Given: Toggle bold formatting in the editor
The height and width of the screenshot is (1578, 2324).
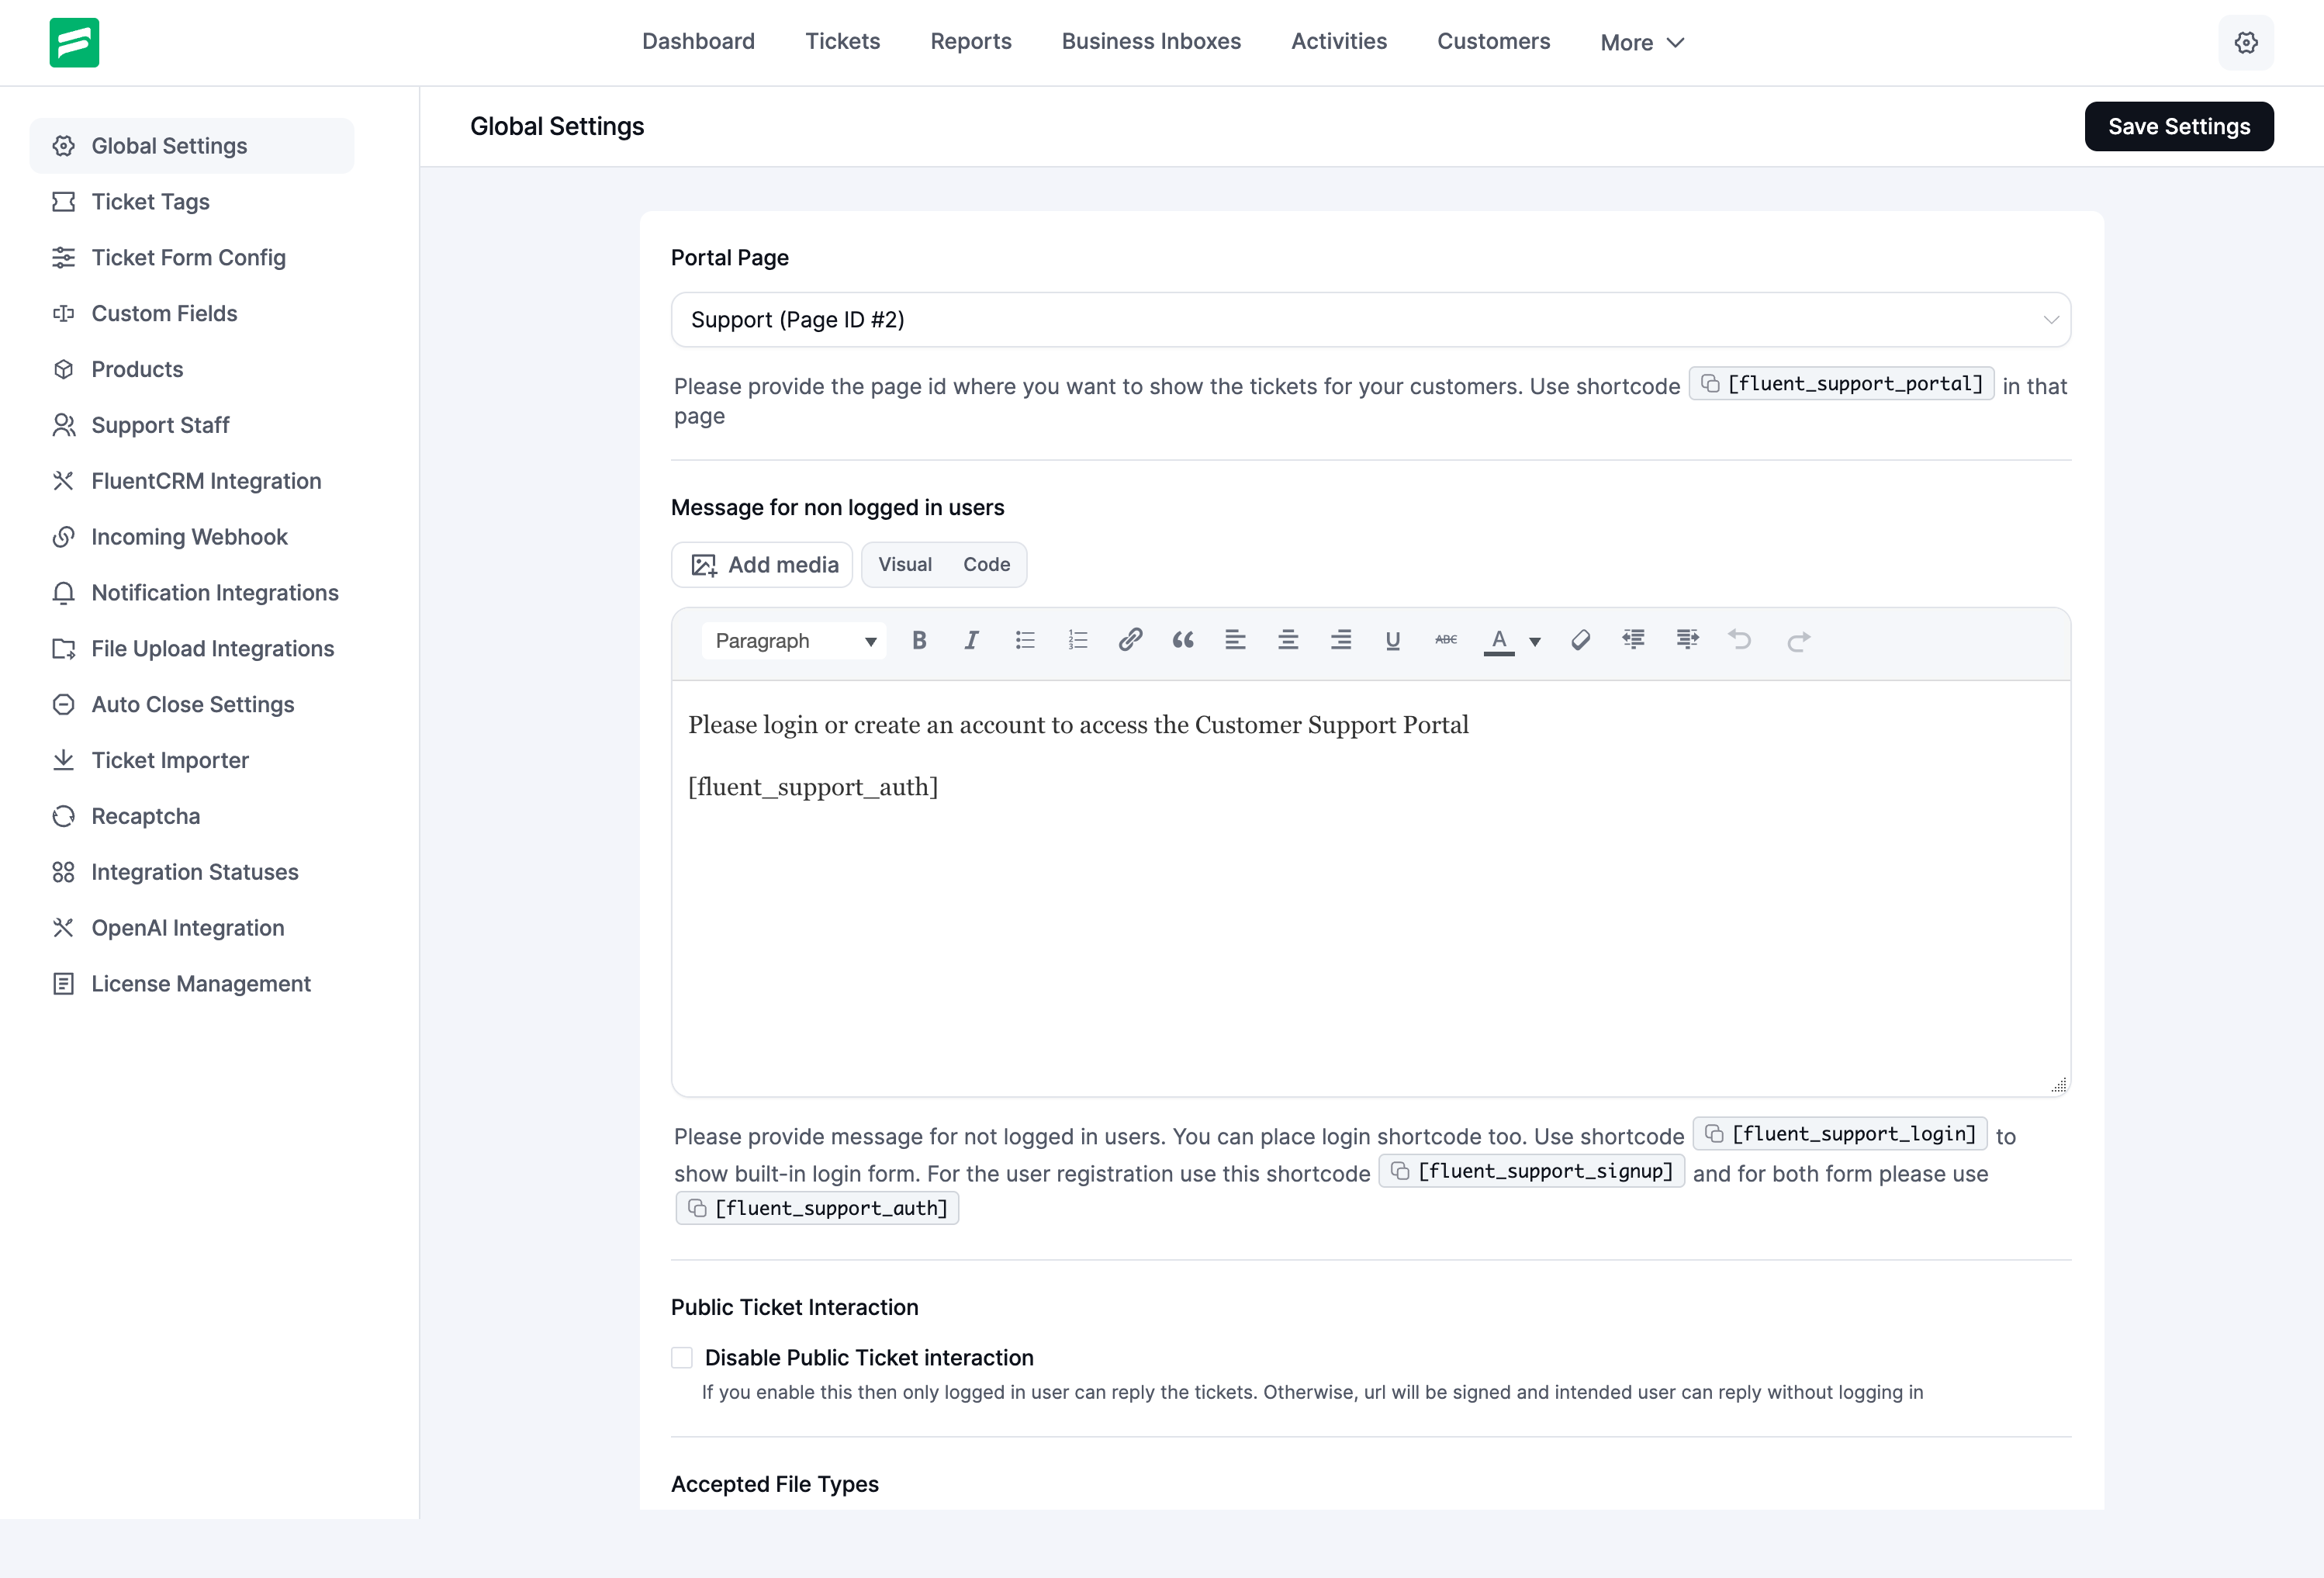Looking at the screenshot, I should [x=919, y=640].
